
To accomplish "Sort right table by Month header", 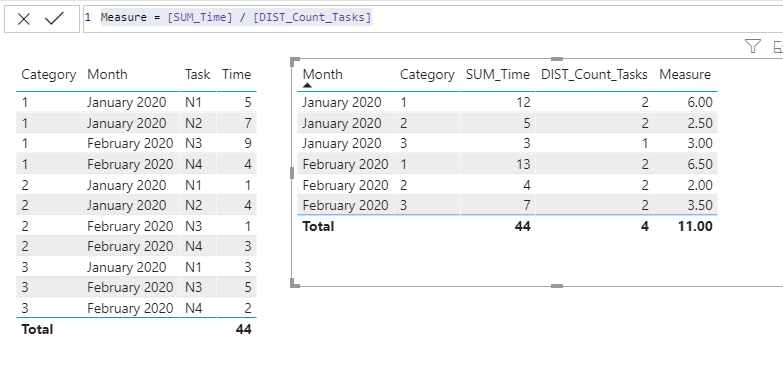I will click(x=323, y=74).
